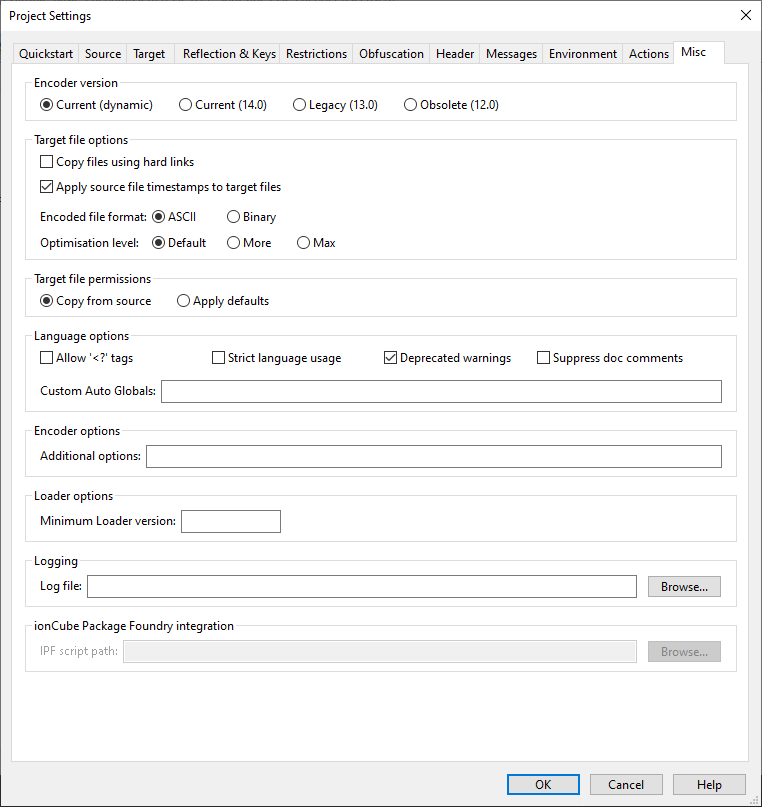
Task: Go to Reflection & Keys tab
Action: (229, 54)
